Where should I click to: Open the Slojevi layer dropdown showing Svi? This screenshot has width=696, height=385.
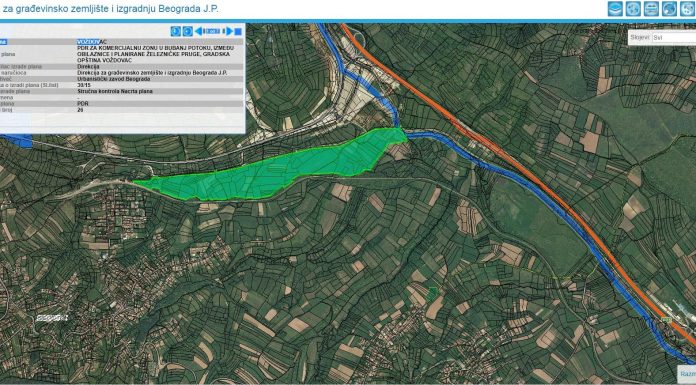673,38
